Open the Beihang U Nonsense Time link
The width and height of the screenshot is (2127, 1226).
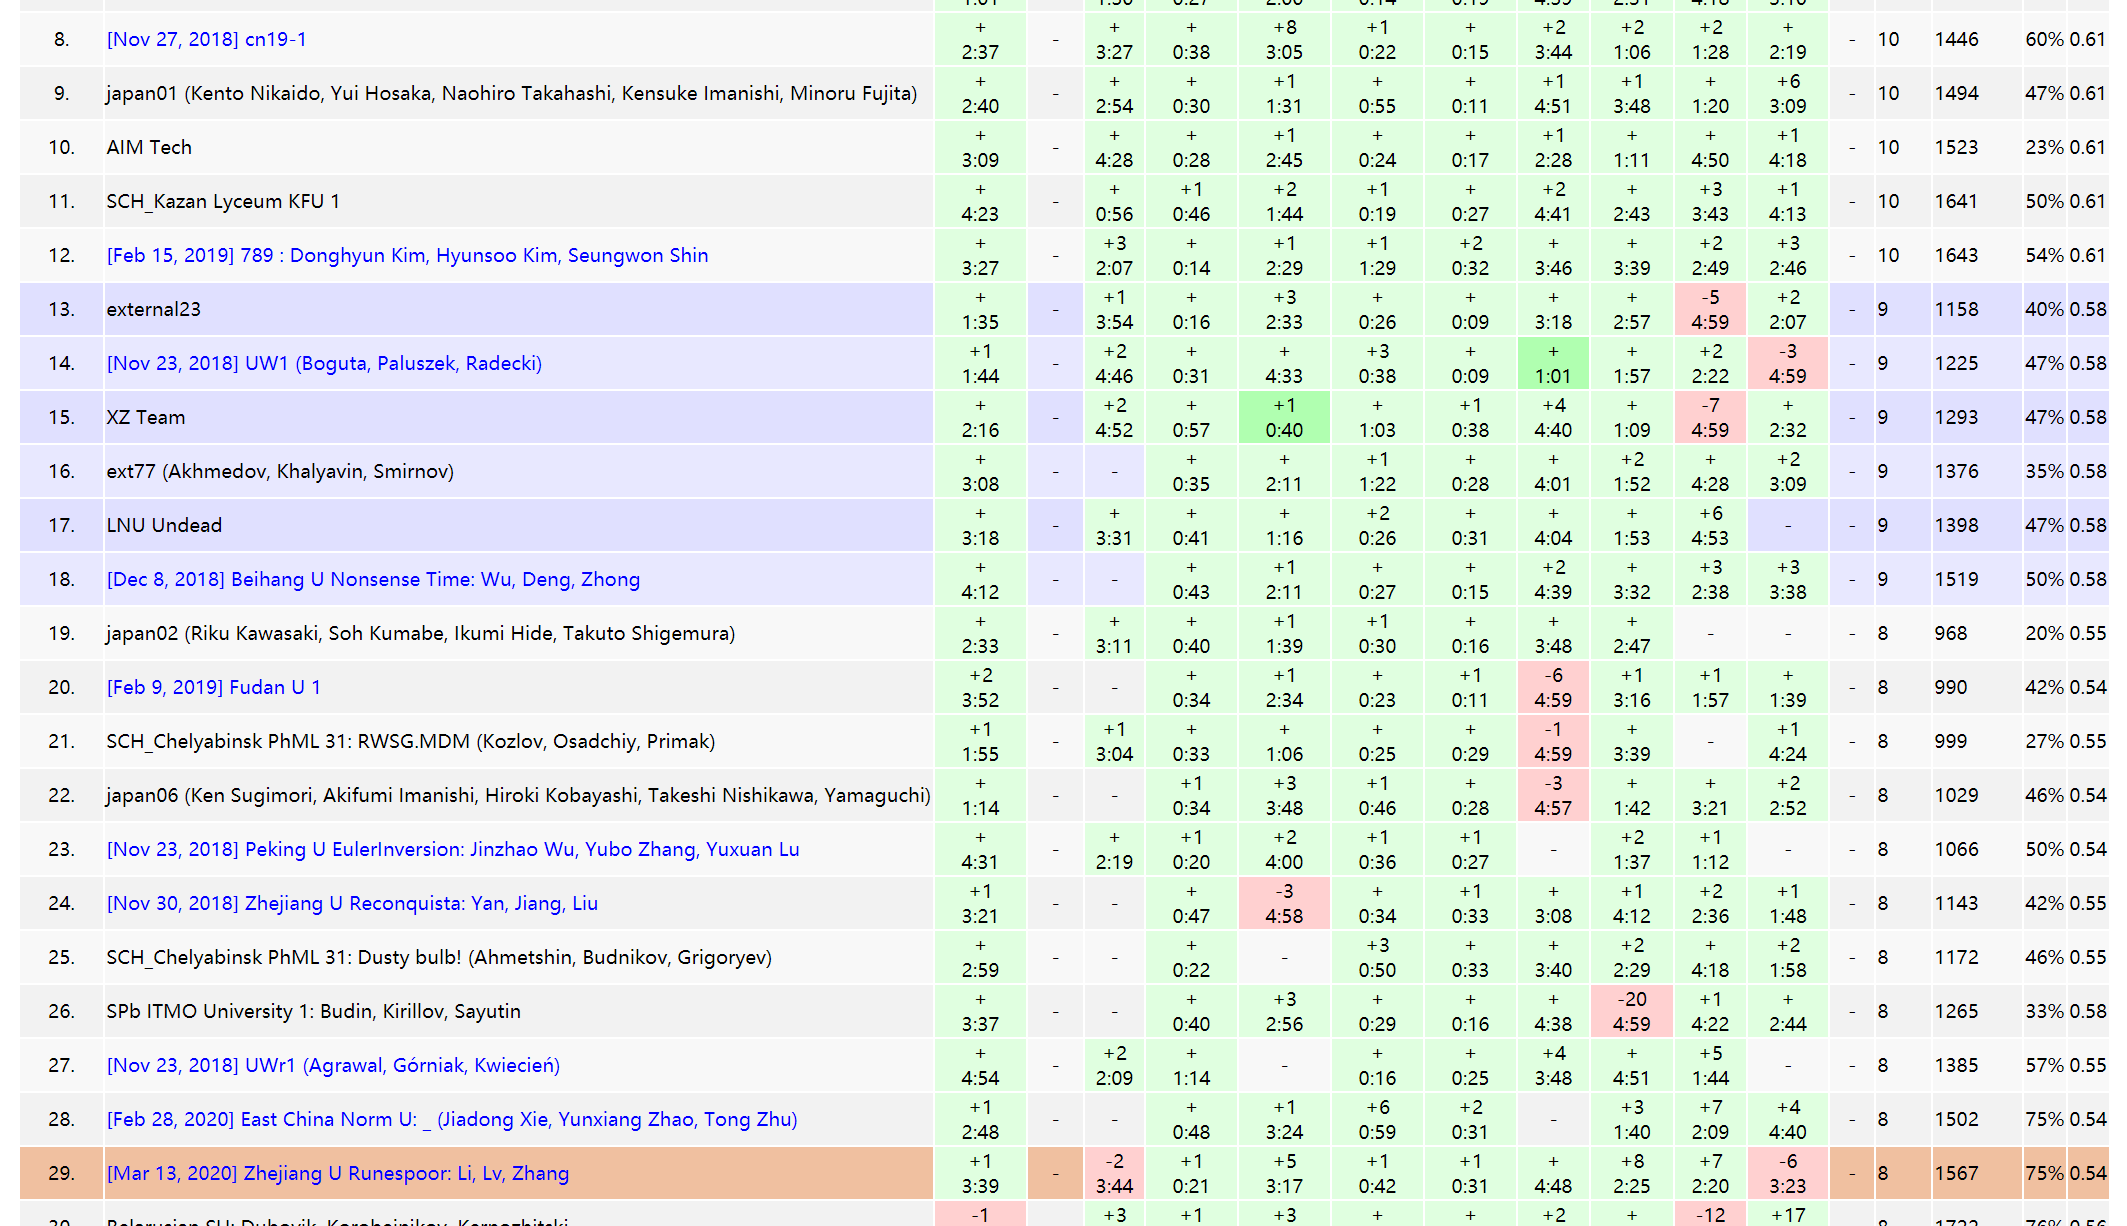click(373, 579)
